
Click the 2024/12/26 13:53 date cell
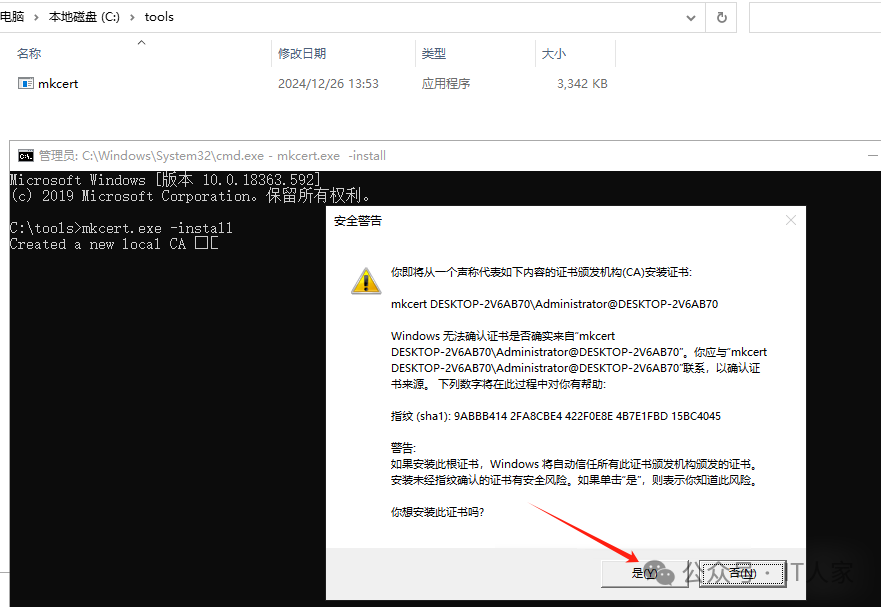328,84
